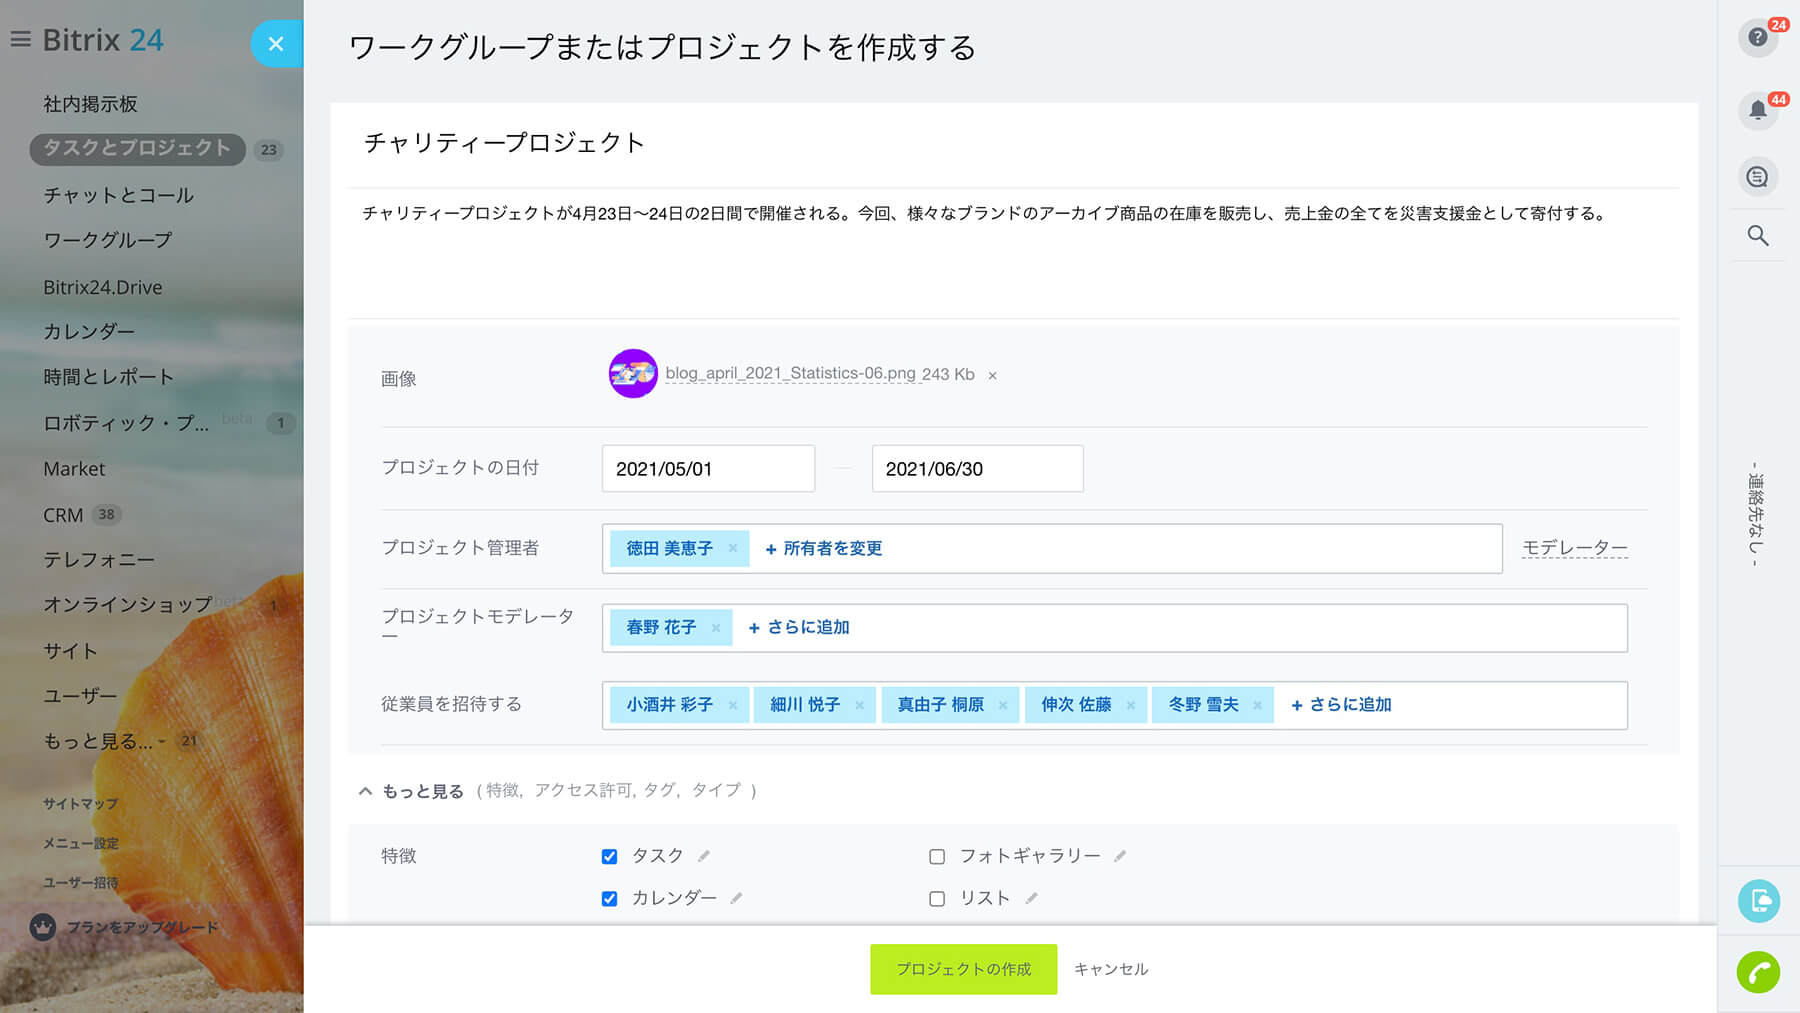
Task: Go to ワークグループ in sidebar
Action: pos(107,240)
